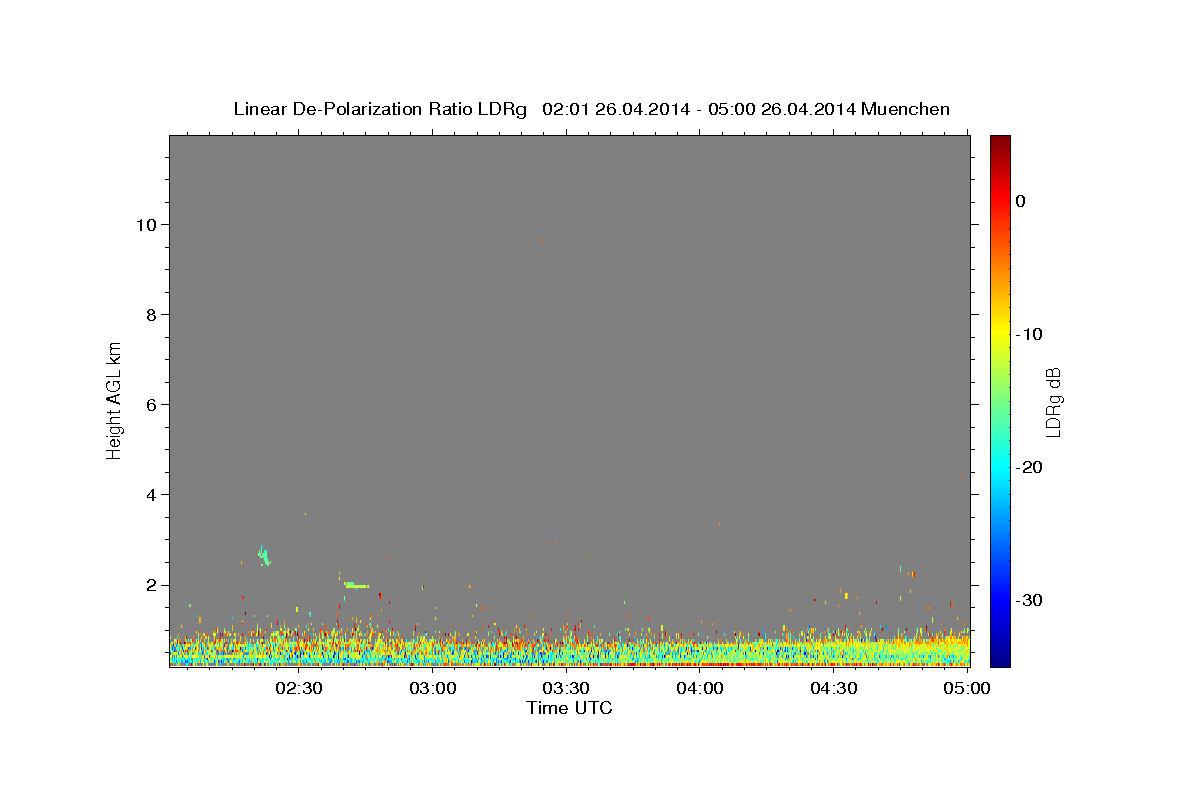The height and width of the screenshot is (800, 1200).
Task: Click the height tick label 2
Action: (150, 585)
